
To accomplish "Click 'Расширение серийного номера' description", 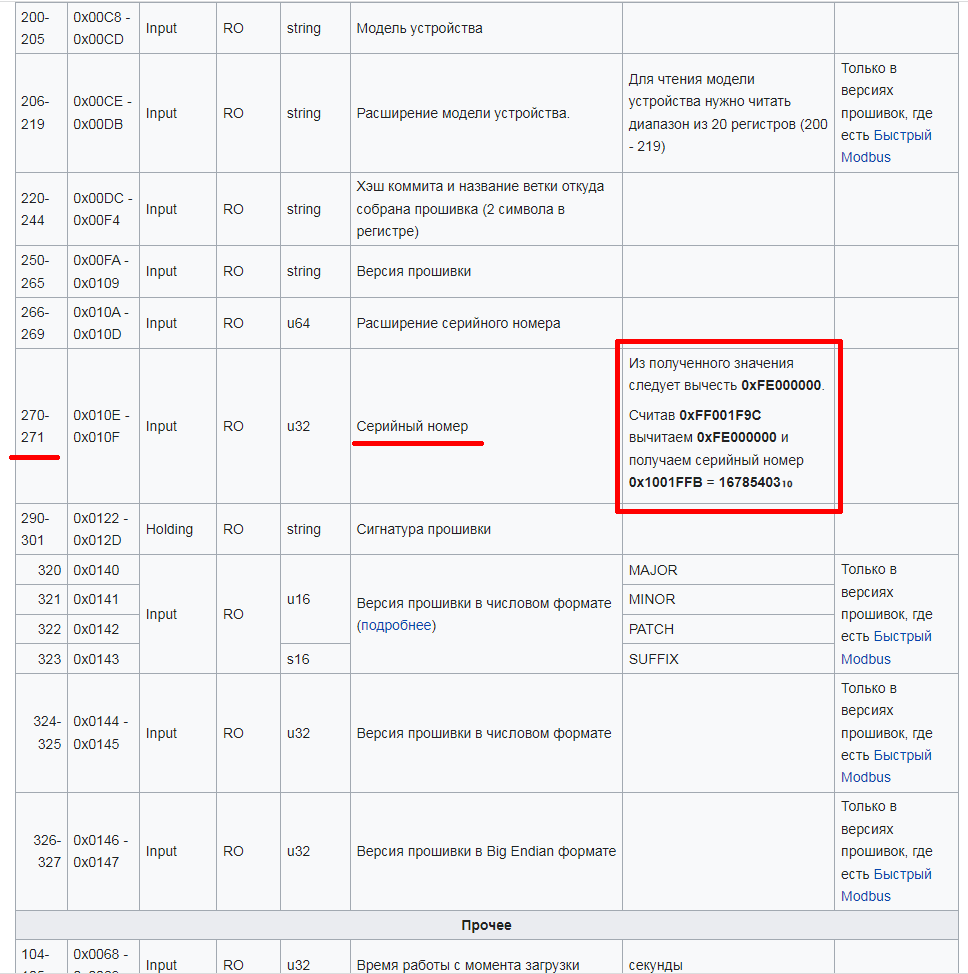I will pos(458,323).
